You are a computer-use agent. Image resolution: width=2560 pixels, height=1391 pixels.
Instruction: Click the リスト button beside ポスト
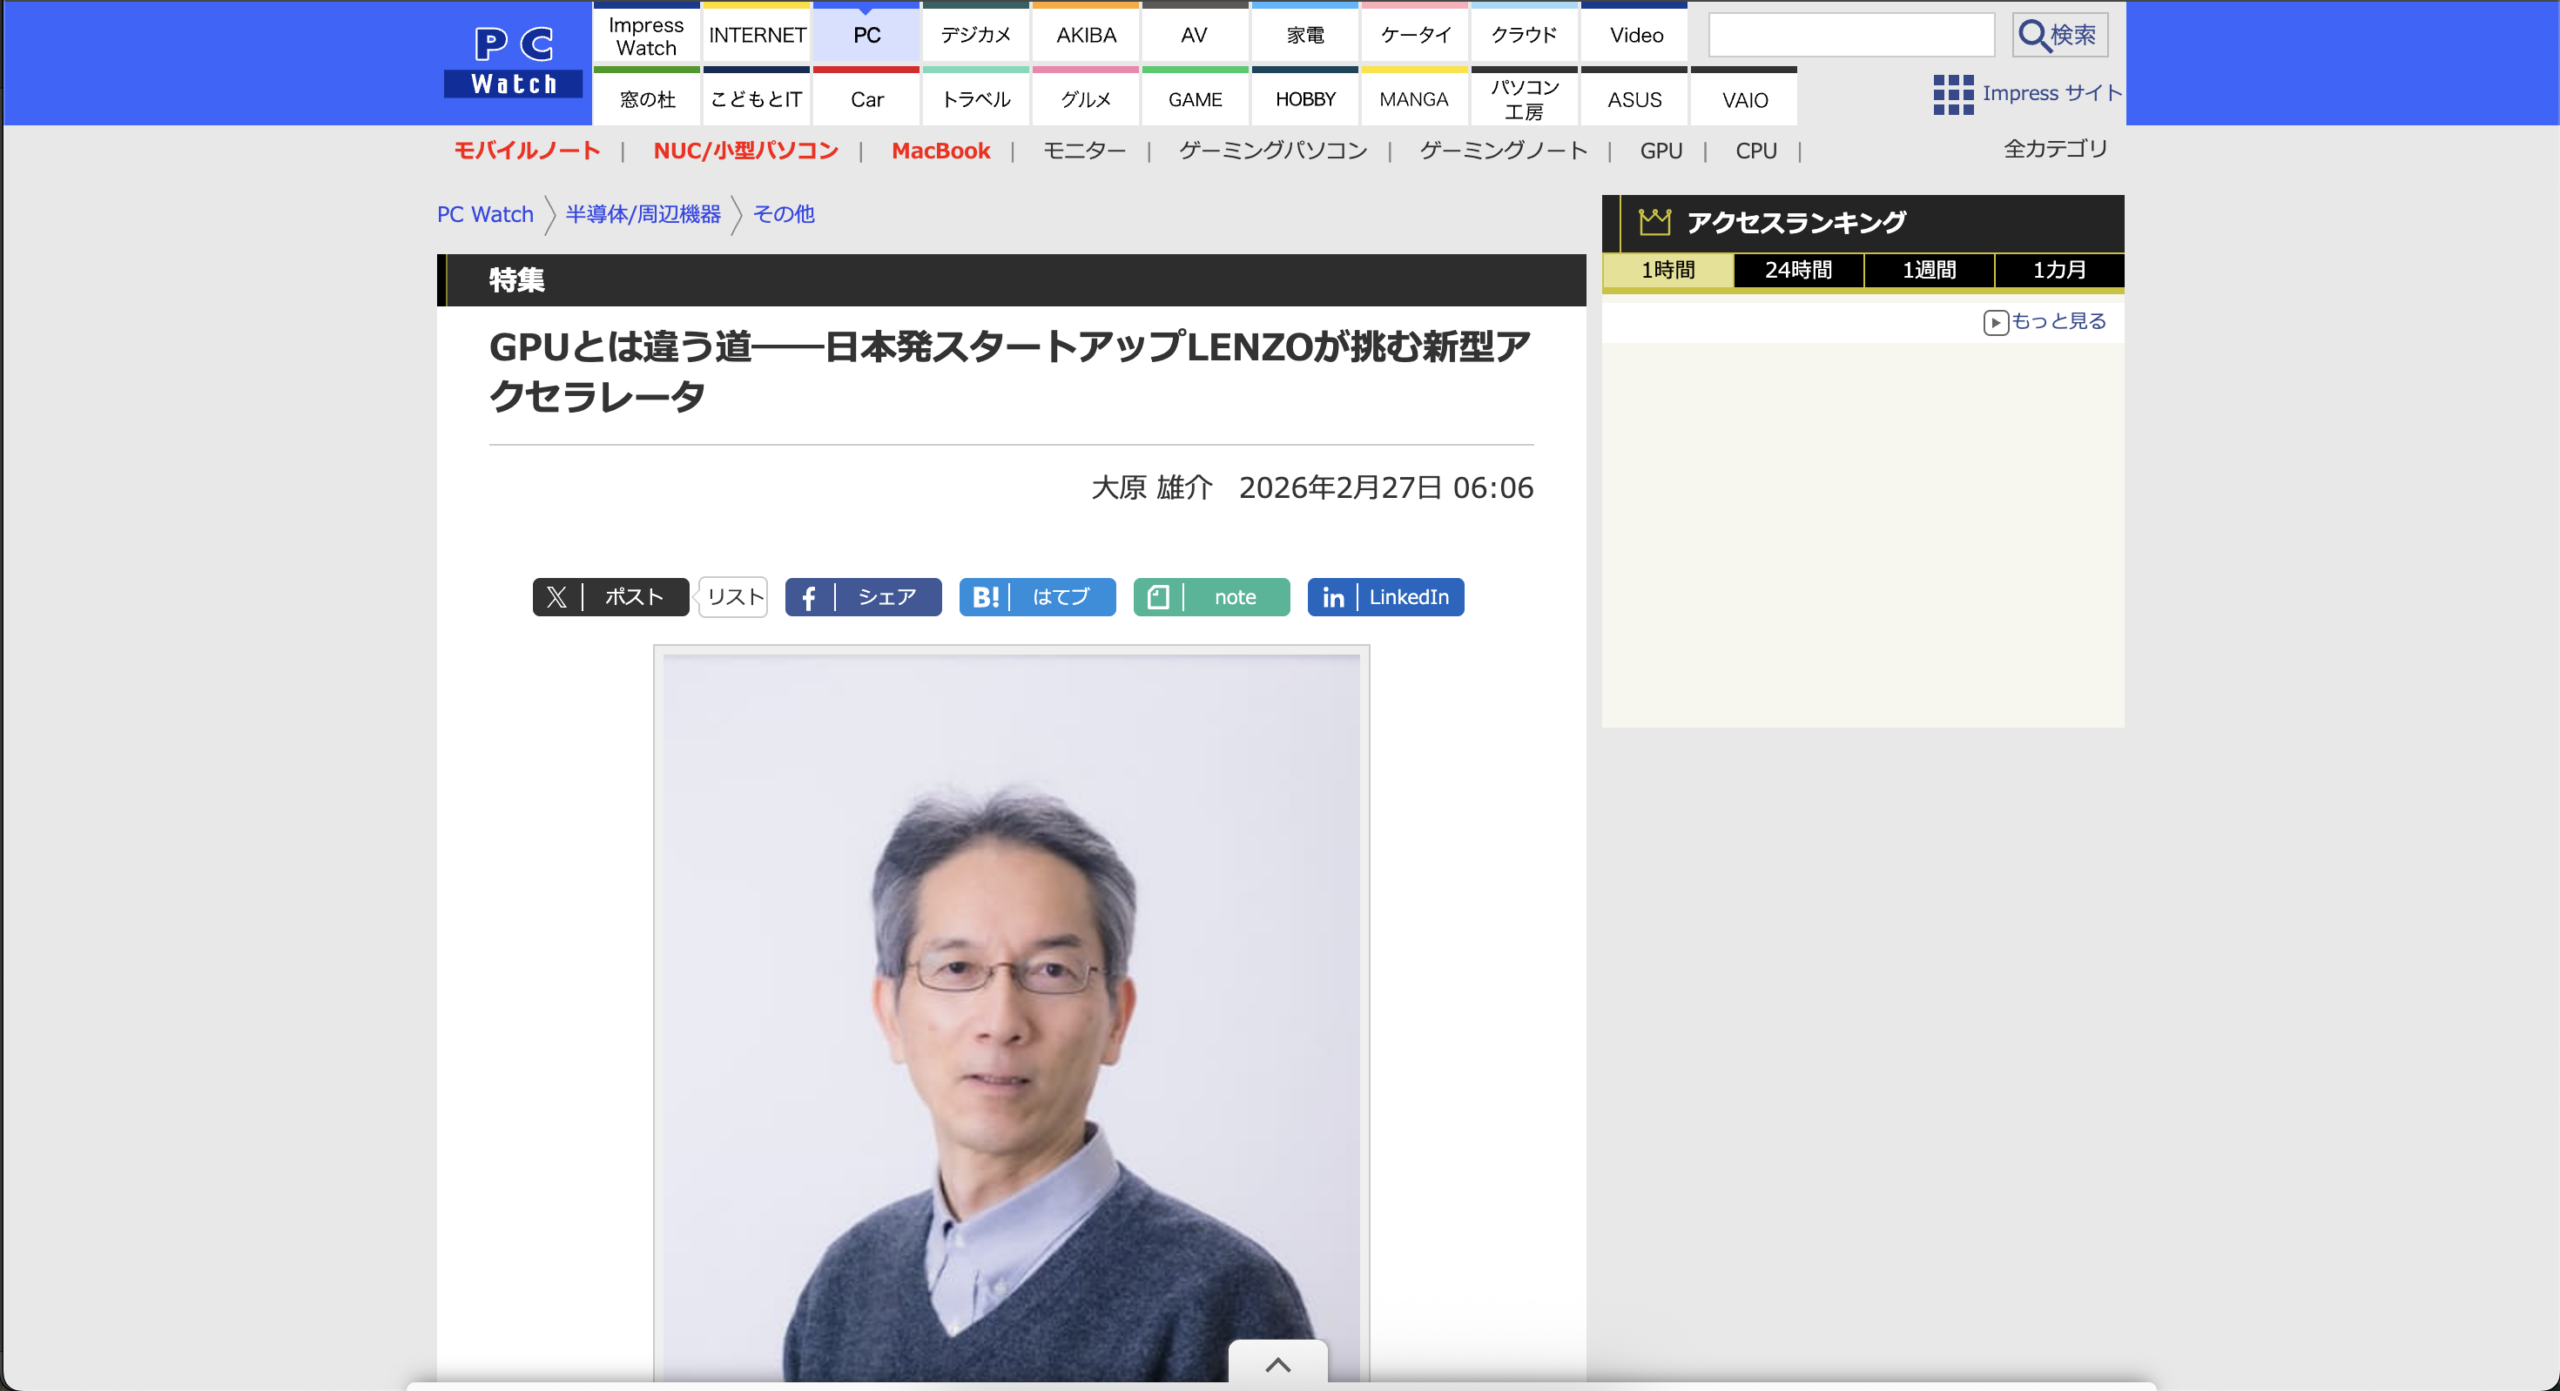[735, 597]
